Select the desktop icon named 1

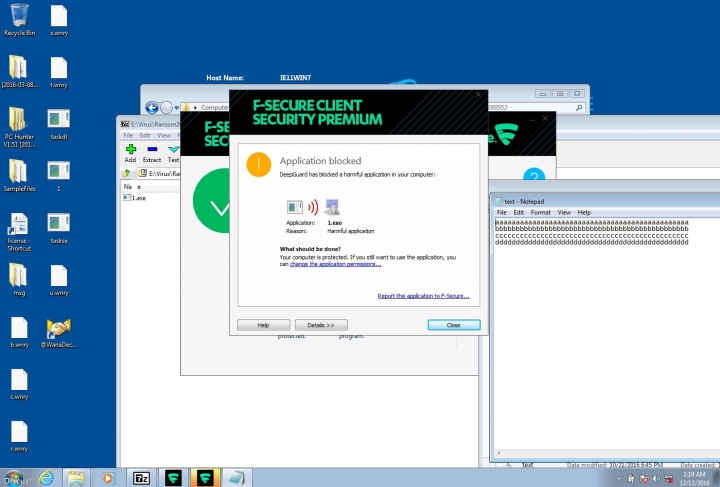click(59, 176)
